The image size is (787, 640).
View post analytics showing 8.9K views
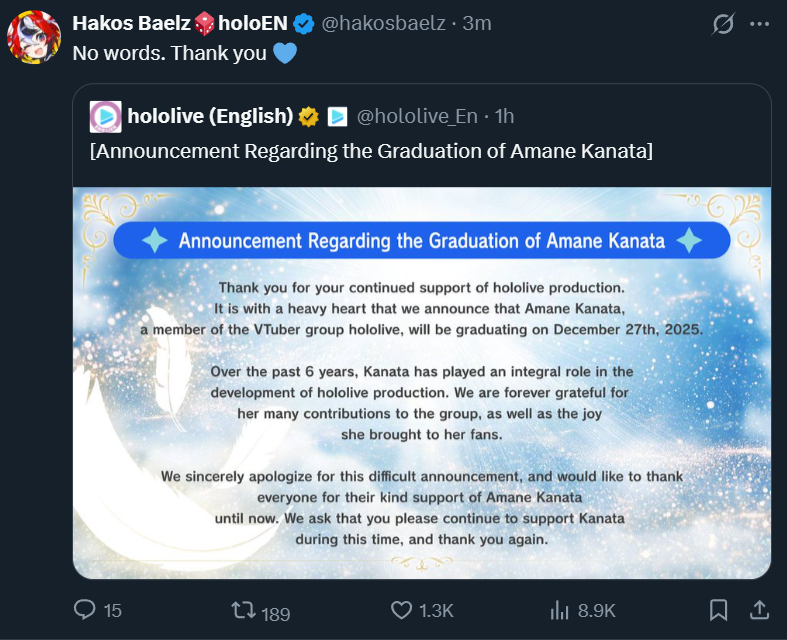point(560,610)
